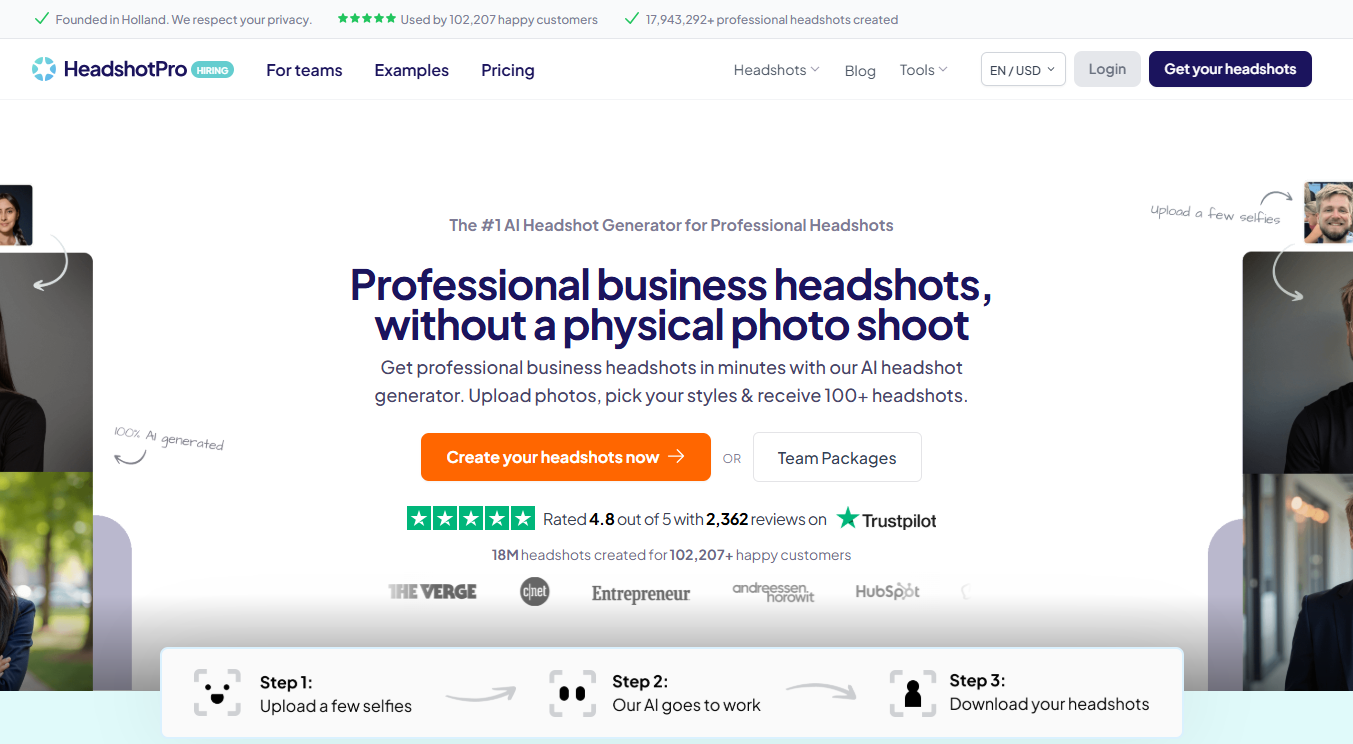Click 'Founded in Holland. We respect your privacy.'
The height and width of the screenshot is (744, 1353).
184,20
